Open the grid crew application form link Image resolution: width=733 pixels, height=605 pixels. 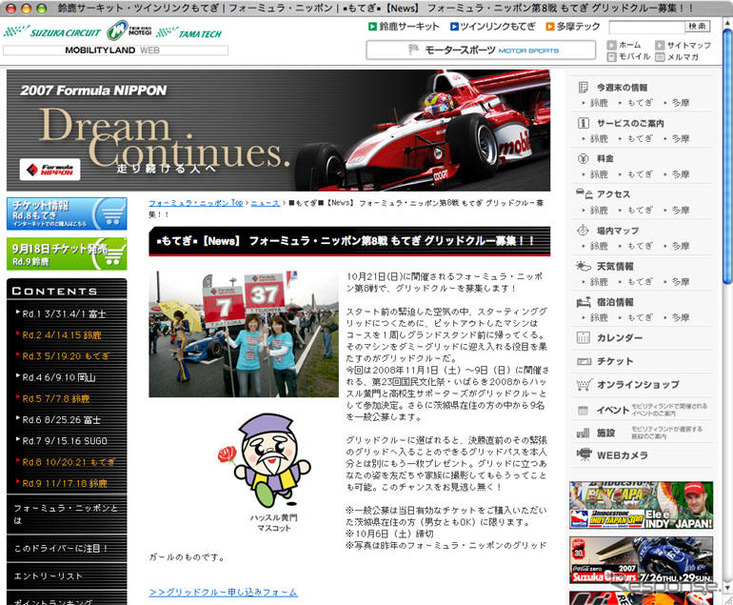click(223, 592)
